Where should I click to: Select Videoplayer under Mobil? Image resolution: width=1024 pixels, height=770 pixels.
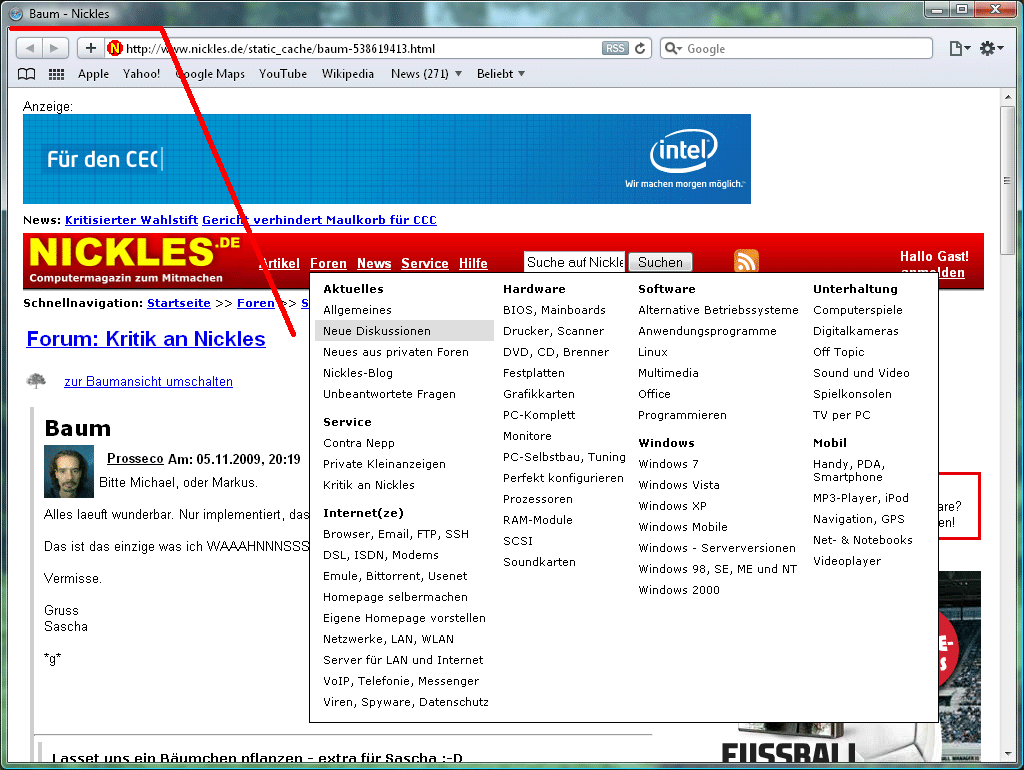847,561
